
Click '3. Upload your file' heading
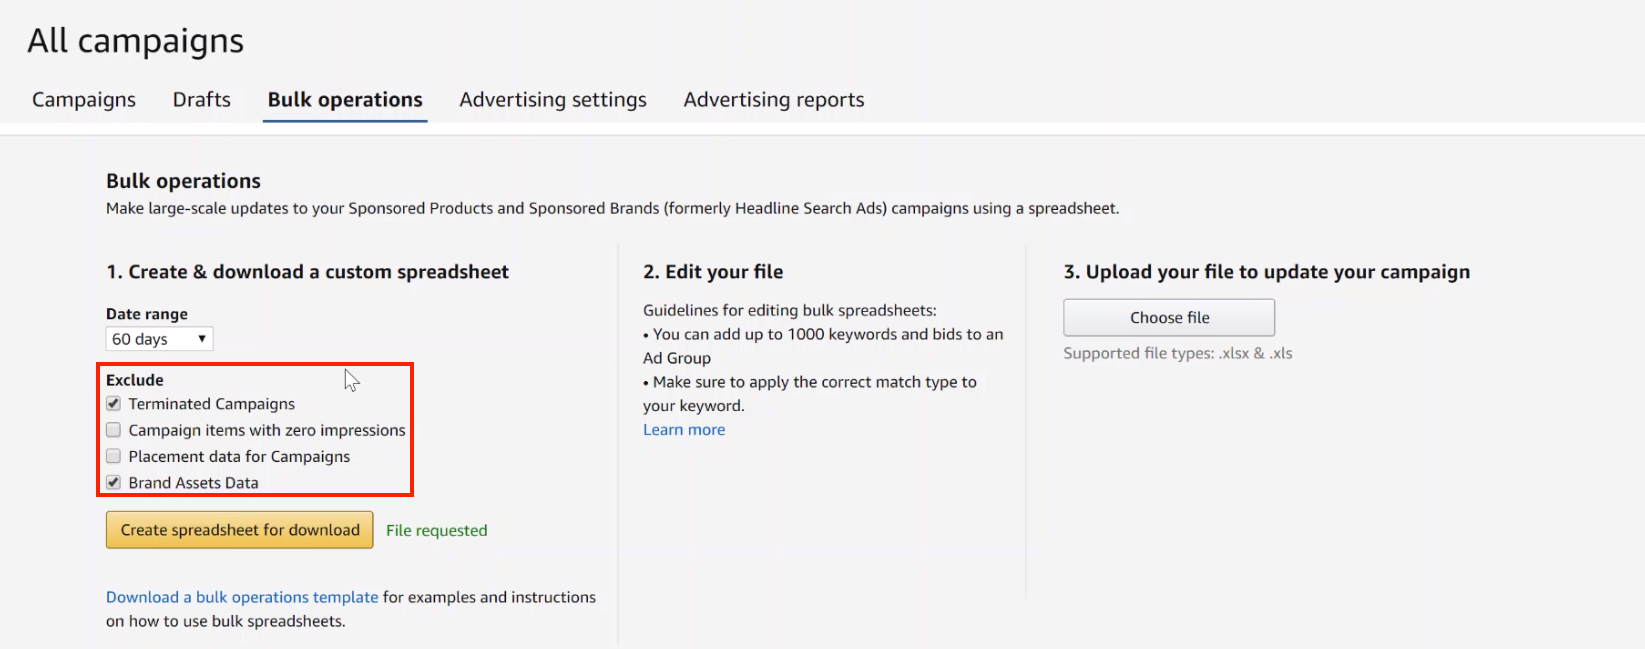[1267, 272]
